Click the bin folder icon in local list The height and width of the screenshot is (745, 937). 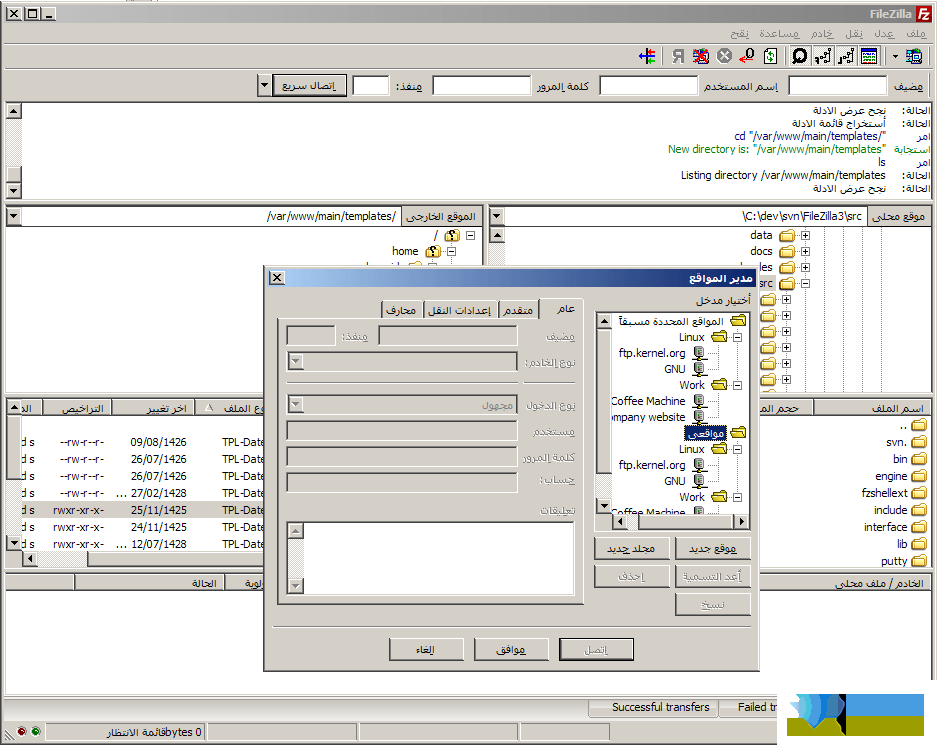point(919,459)
